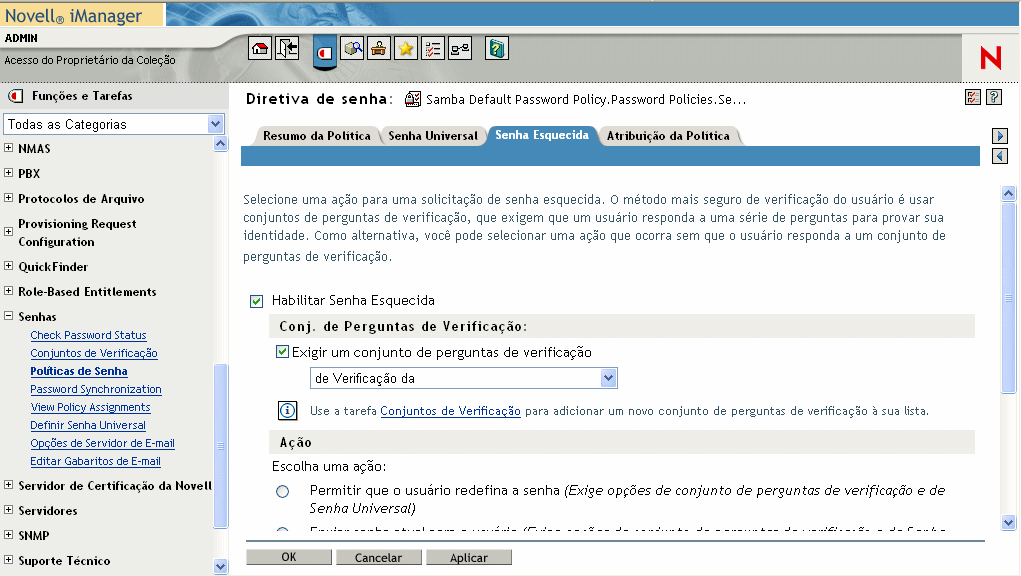Open the View Objects magnifier icon
The image size is (1021, 576).
click(x=352, y=49)
